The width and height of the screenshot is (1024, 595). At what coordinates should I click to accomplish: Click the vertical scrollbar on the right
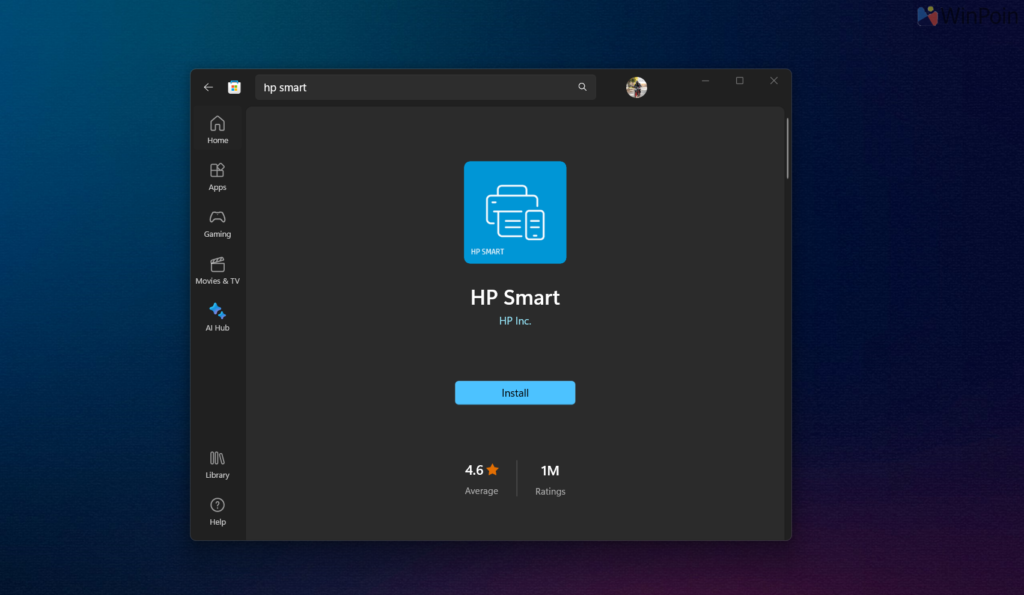787,150
